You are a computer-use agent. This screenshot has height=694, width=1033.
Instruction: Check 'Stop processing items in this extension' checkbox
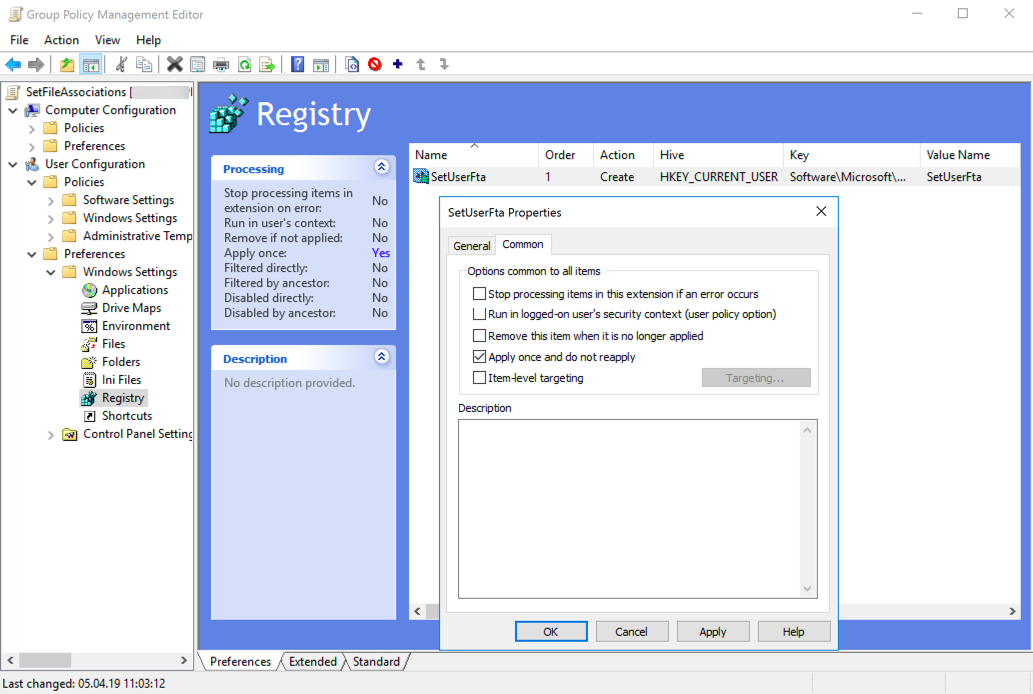(x=480, y=294)
